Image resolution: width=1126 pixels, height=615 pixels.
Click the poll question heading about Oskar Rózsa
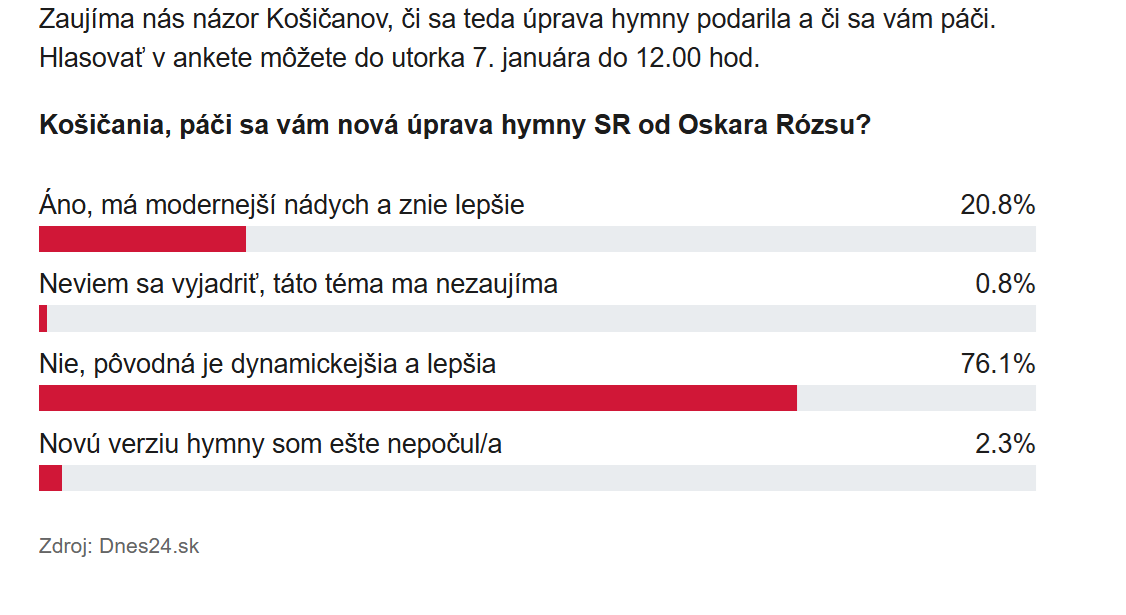[455, 126]
